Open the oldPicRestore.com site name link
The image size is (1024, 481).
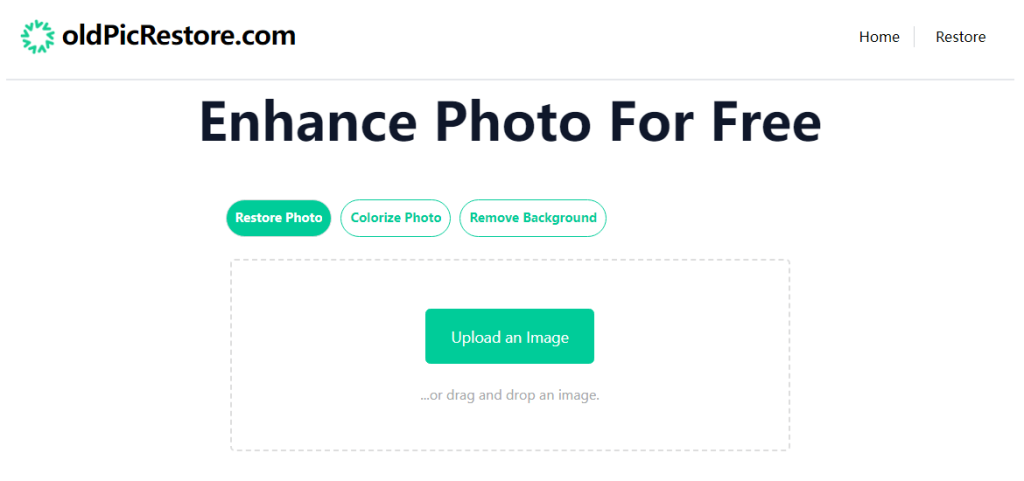click(x=178, y=37)
